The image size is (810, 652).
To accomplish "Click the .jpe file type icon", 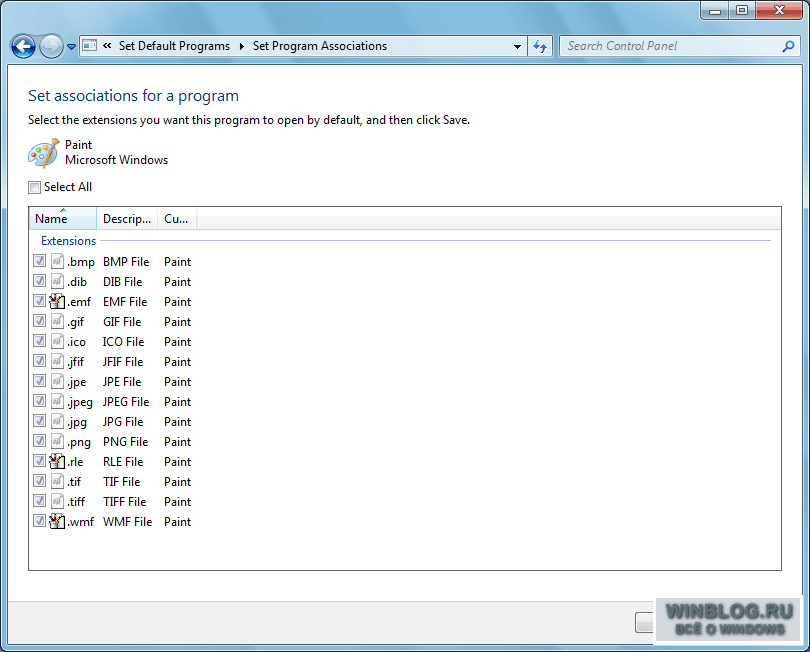I will click(x=57, y=381).
